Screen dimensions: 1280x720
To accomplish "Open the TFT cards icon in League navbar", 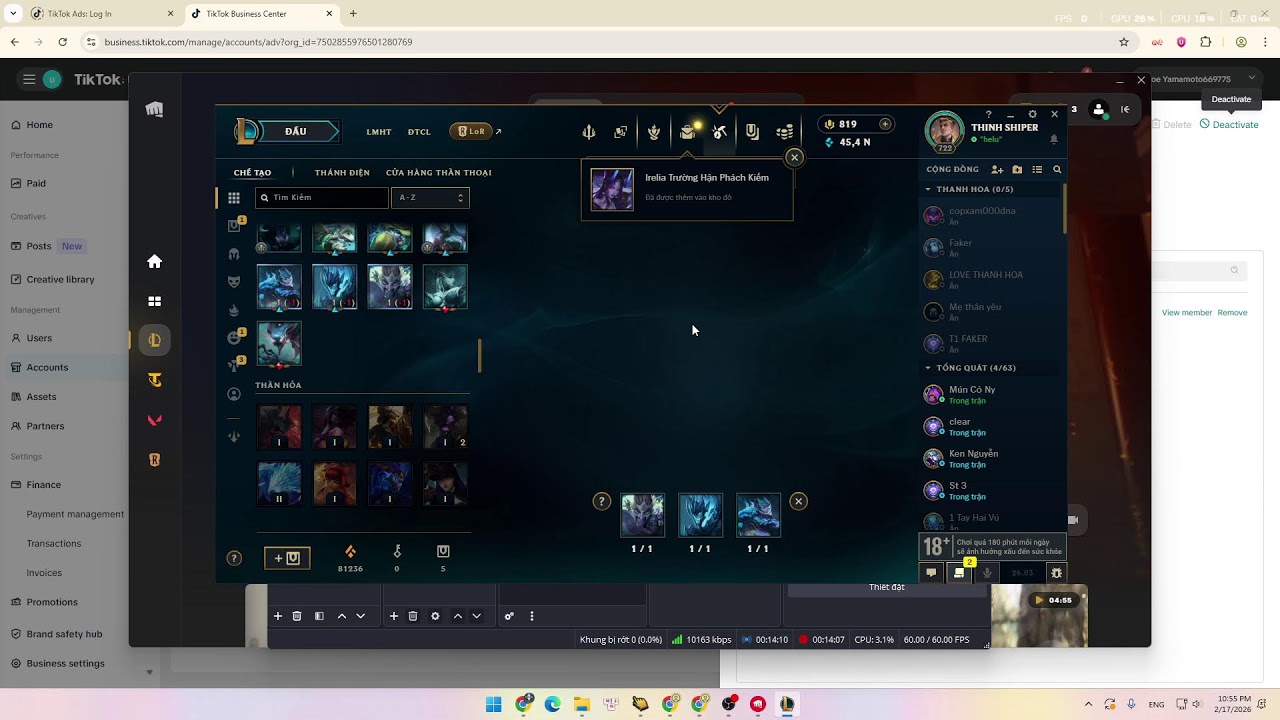I will pos(620,132).
